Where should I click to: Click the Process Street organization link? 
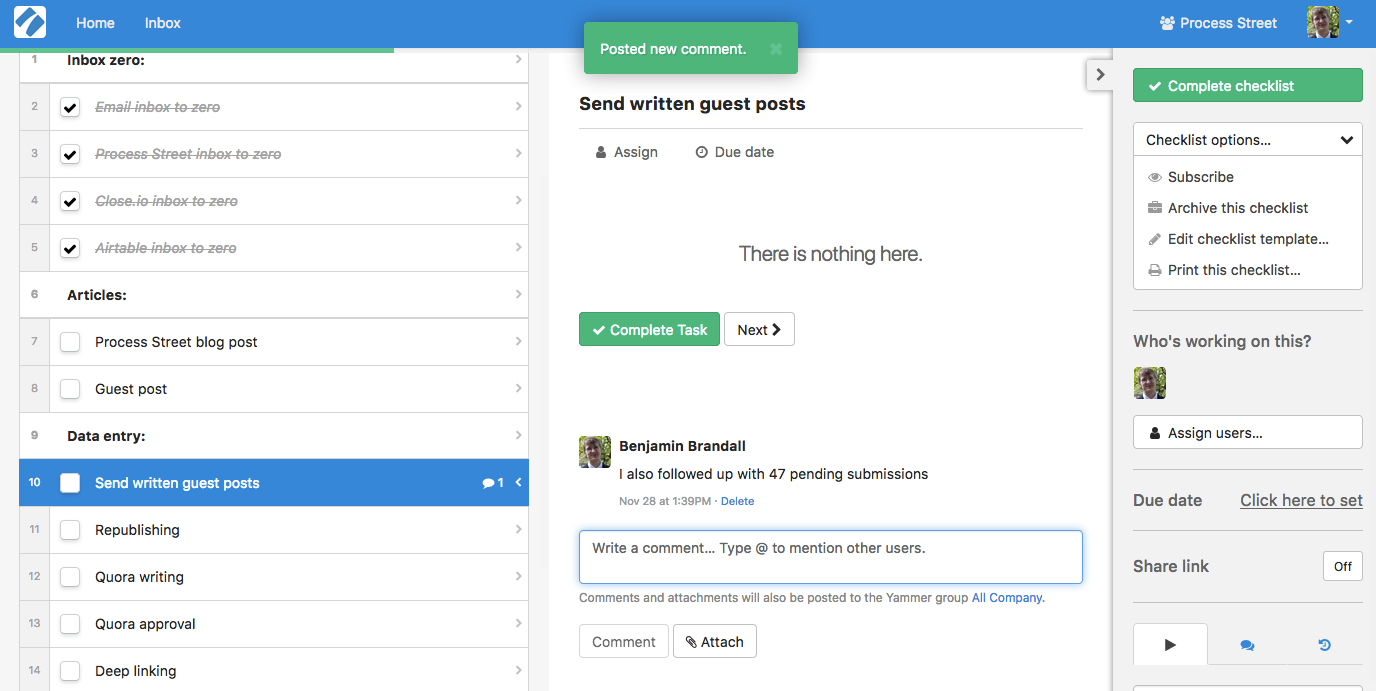click(x=1218, y=23)
